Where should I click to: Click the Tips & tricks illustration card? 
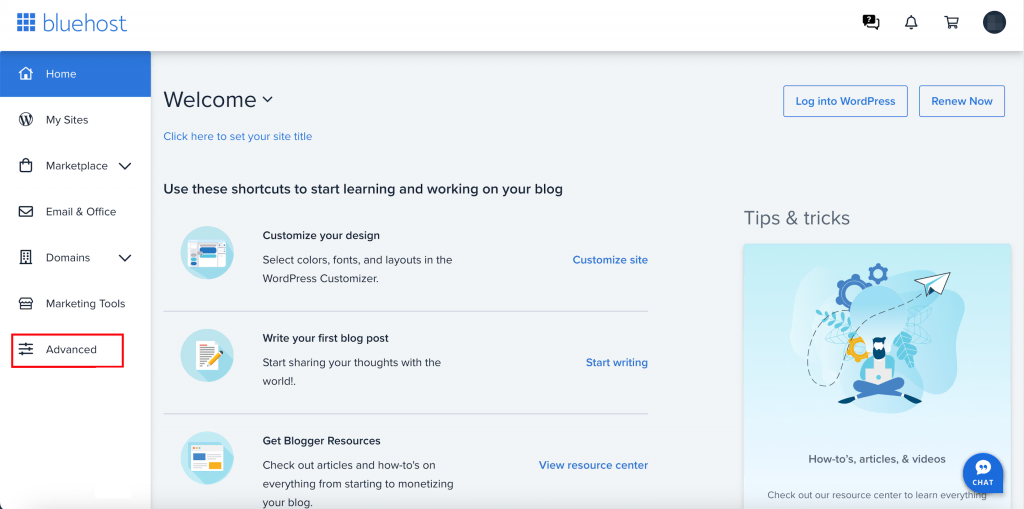point(876,340)
